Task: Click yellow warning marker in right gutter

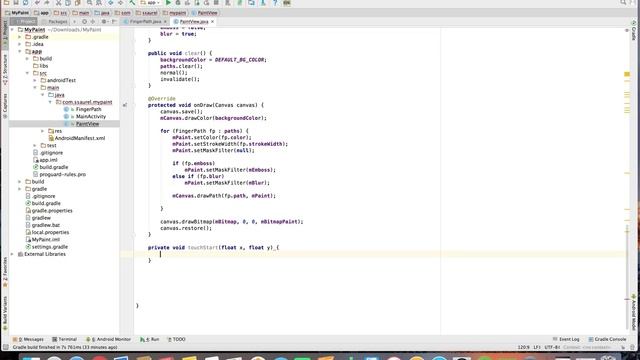Action: coord(627,74)
